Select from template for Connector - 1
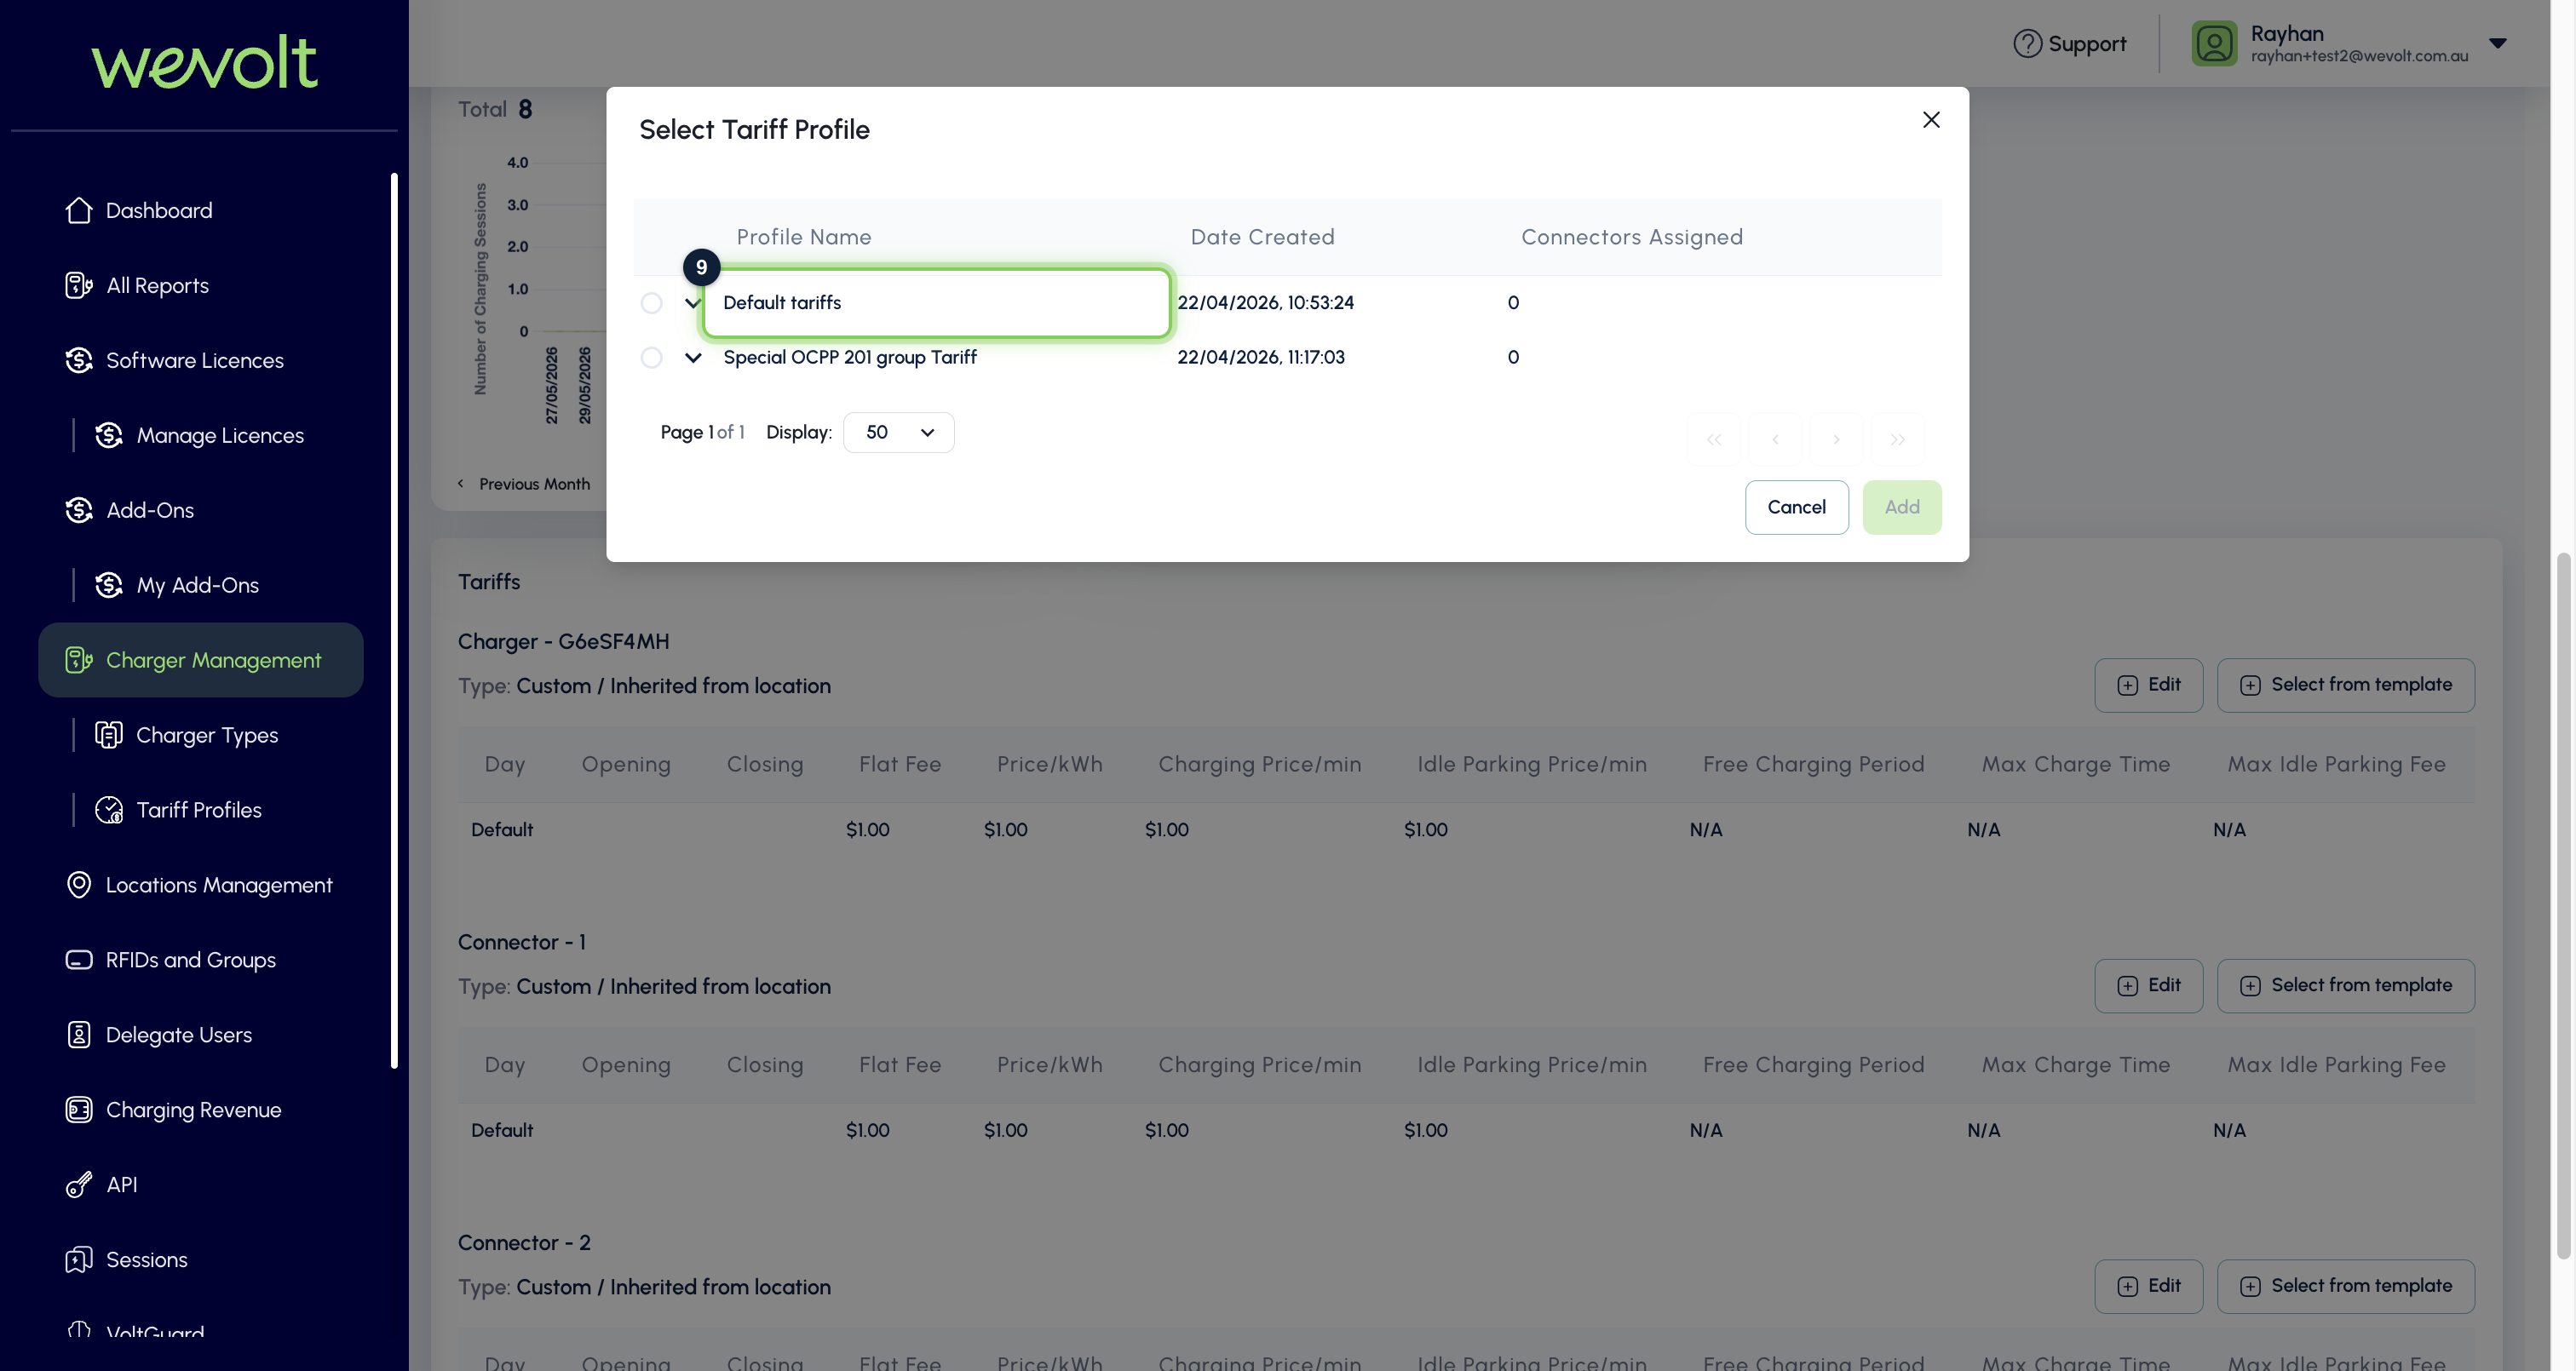 [x=2345, y=986]
